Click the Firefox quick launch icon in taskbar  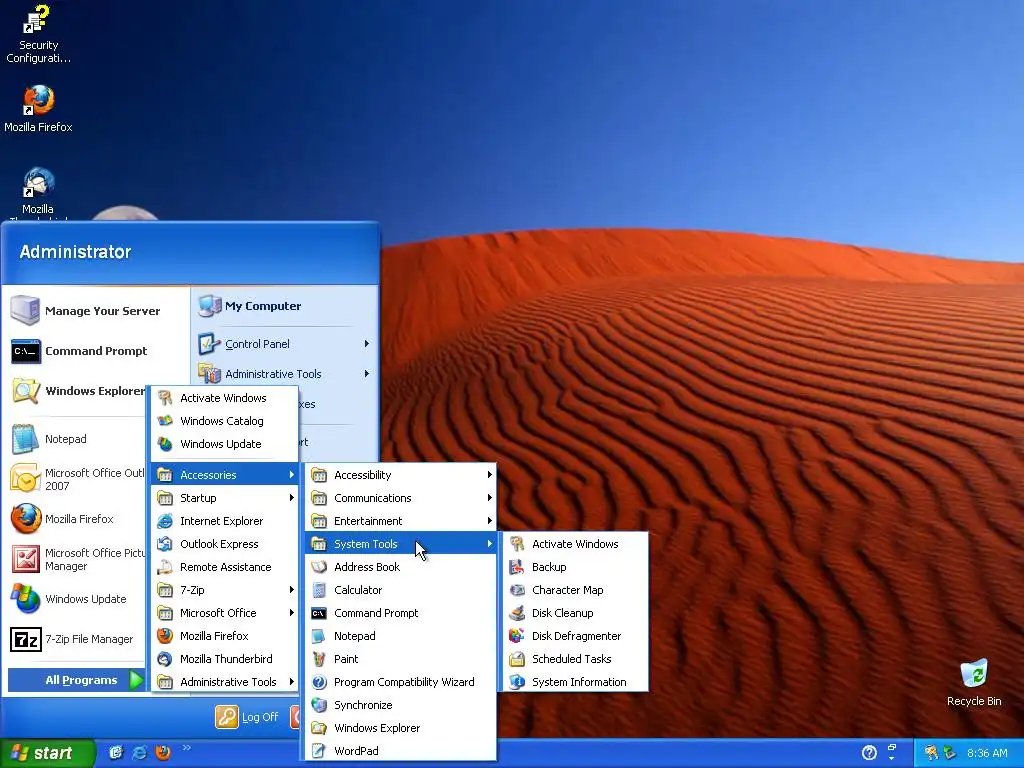pos(163,752)
